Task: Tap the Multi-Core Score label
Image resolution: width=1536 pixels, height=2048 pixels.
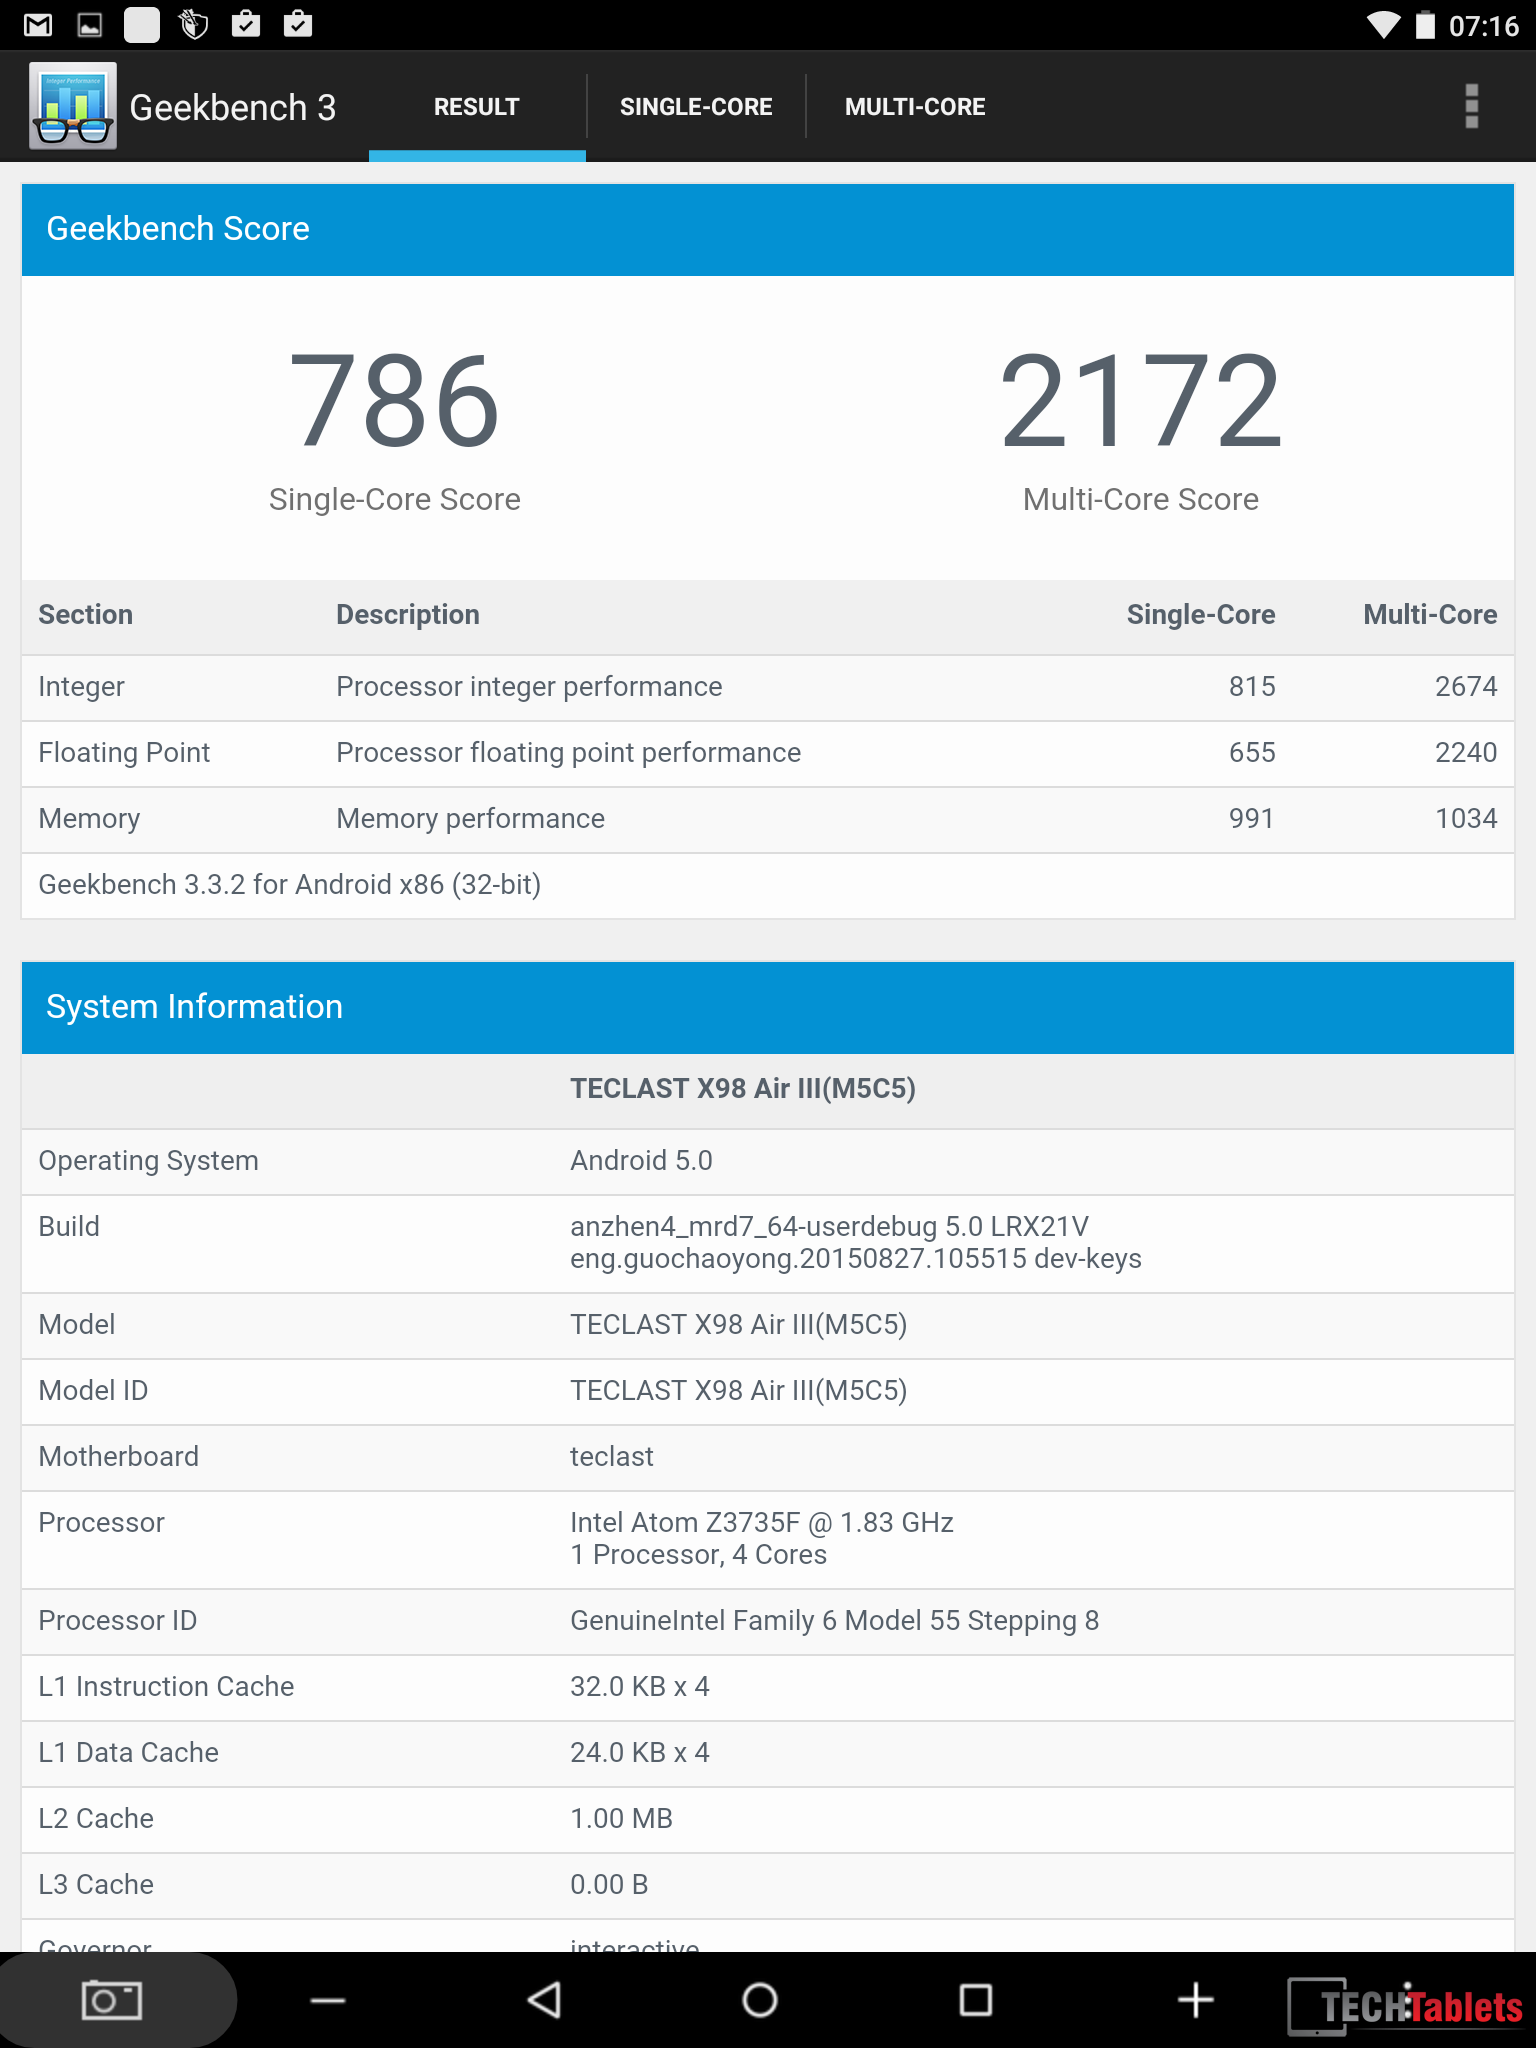Action: (1141, 499)
